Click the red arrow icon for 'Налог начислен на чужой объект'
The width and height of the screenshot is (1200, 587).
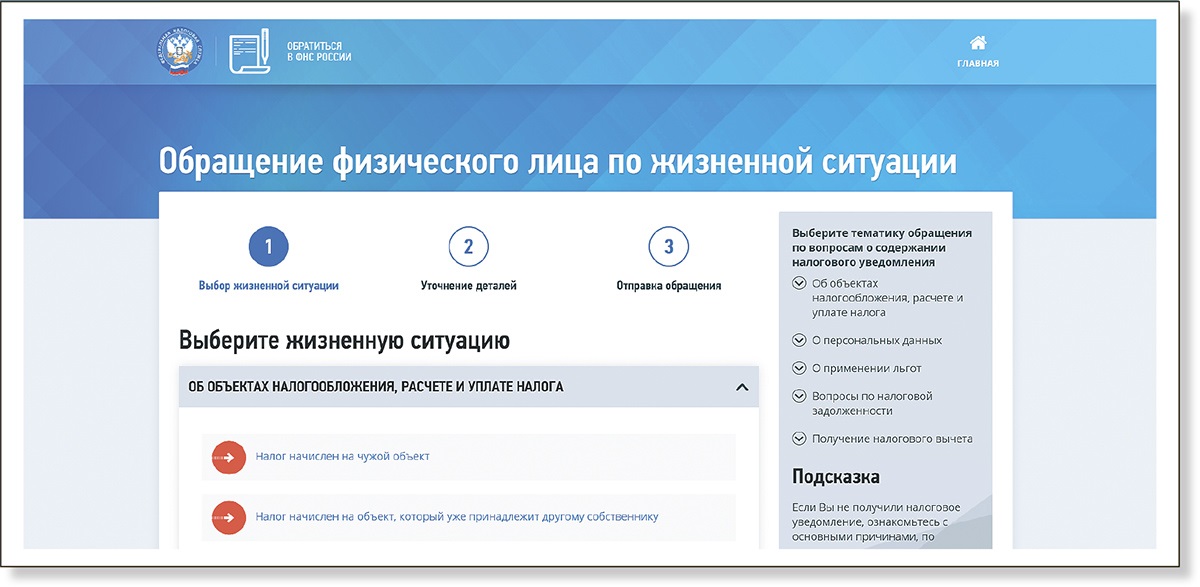tap(227, 457)
